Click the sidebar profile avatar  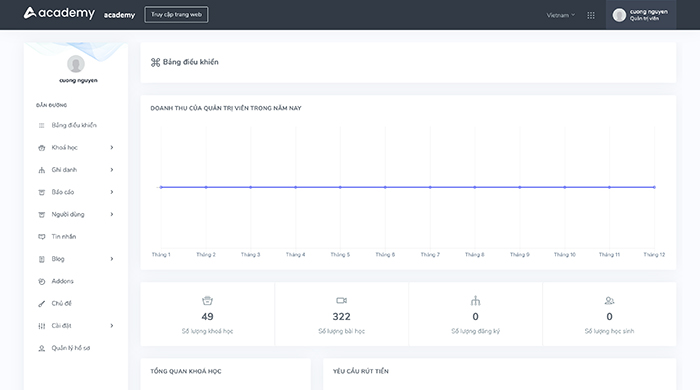[x=76, y=64]
